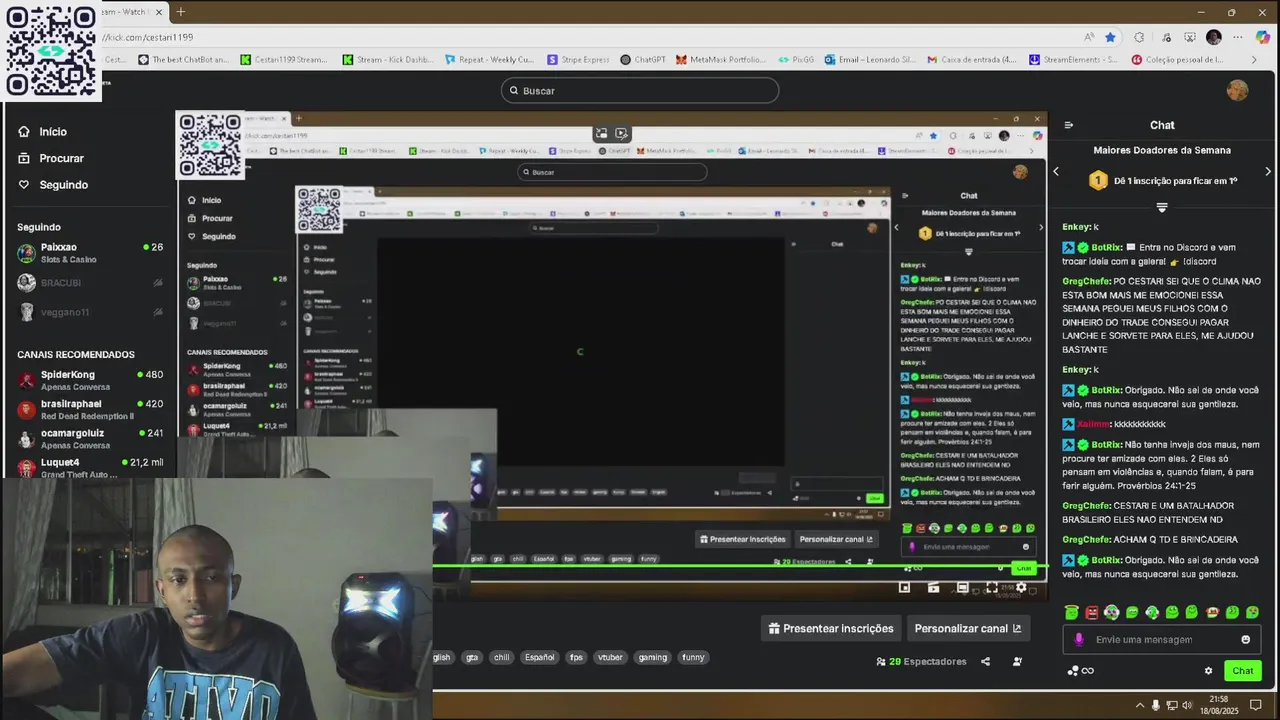This screenshot has width=1280, height=720.
Task: Click the Share stream icon
Action: click(x=985, y=661)
